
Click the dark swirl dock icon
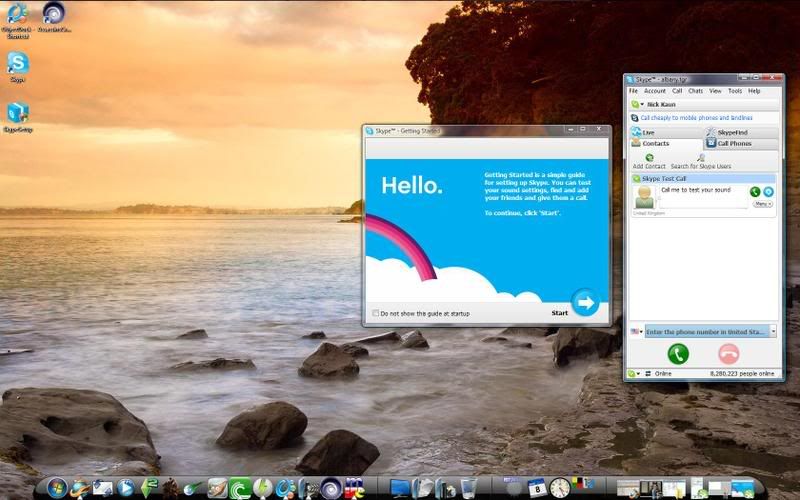click(x=330, y=489)
